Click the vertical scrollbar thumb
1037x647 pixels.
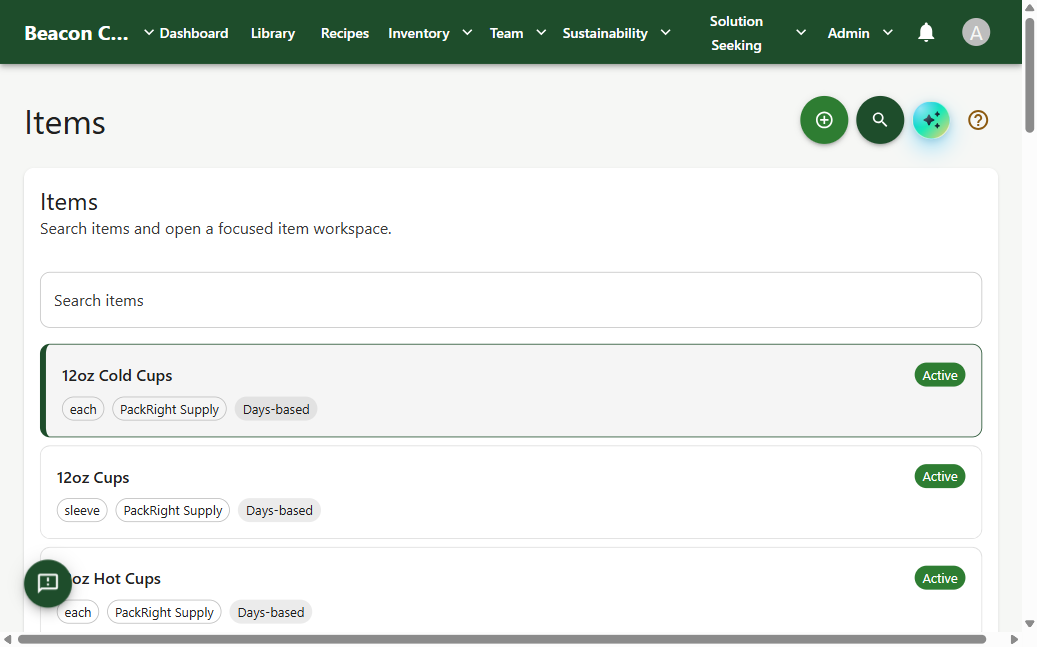click(x=1029, y=75)
